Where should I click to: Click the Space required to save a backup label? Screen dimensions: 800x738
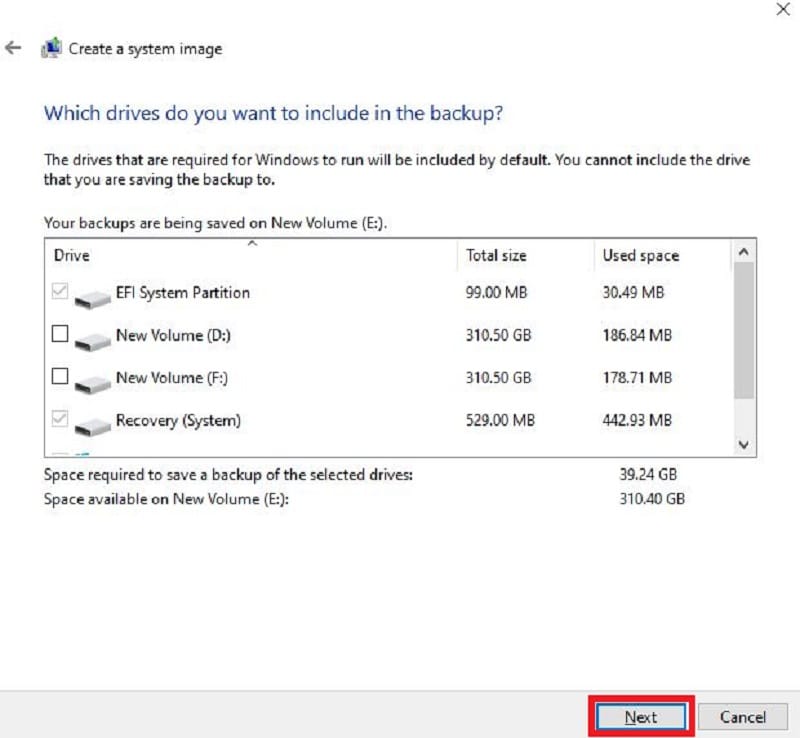point(228,475)
